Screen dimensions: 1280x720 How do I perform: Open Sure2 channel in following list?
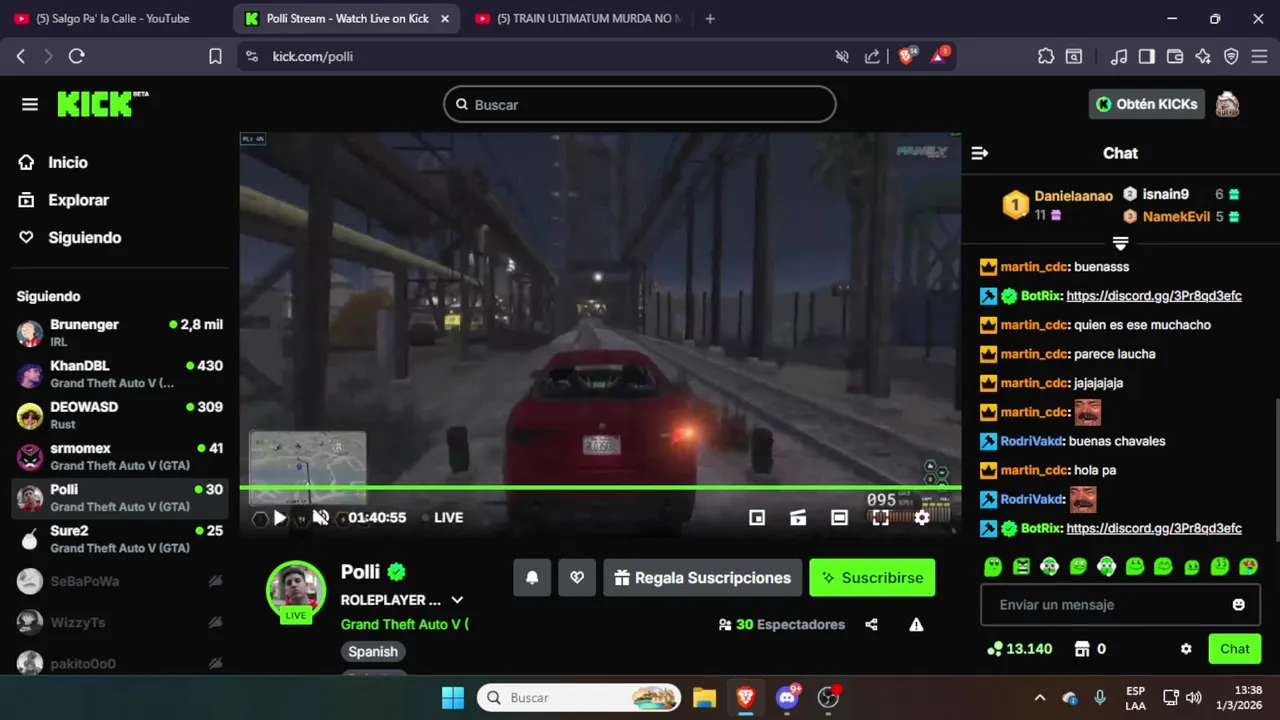(120, 538)
